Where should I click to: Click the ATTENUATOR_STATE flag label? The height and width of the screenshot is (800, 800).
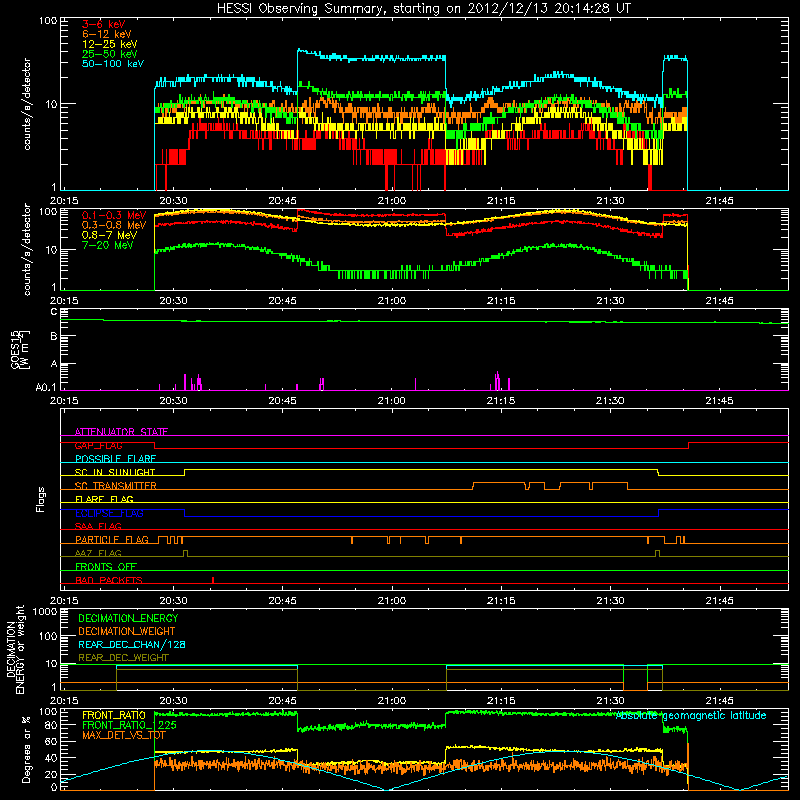(121, 432)
